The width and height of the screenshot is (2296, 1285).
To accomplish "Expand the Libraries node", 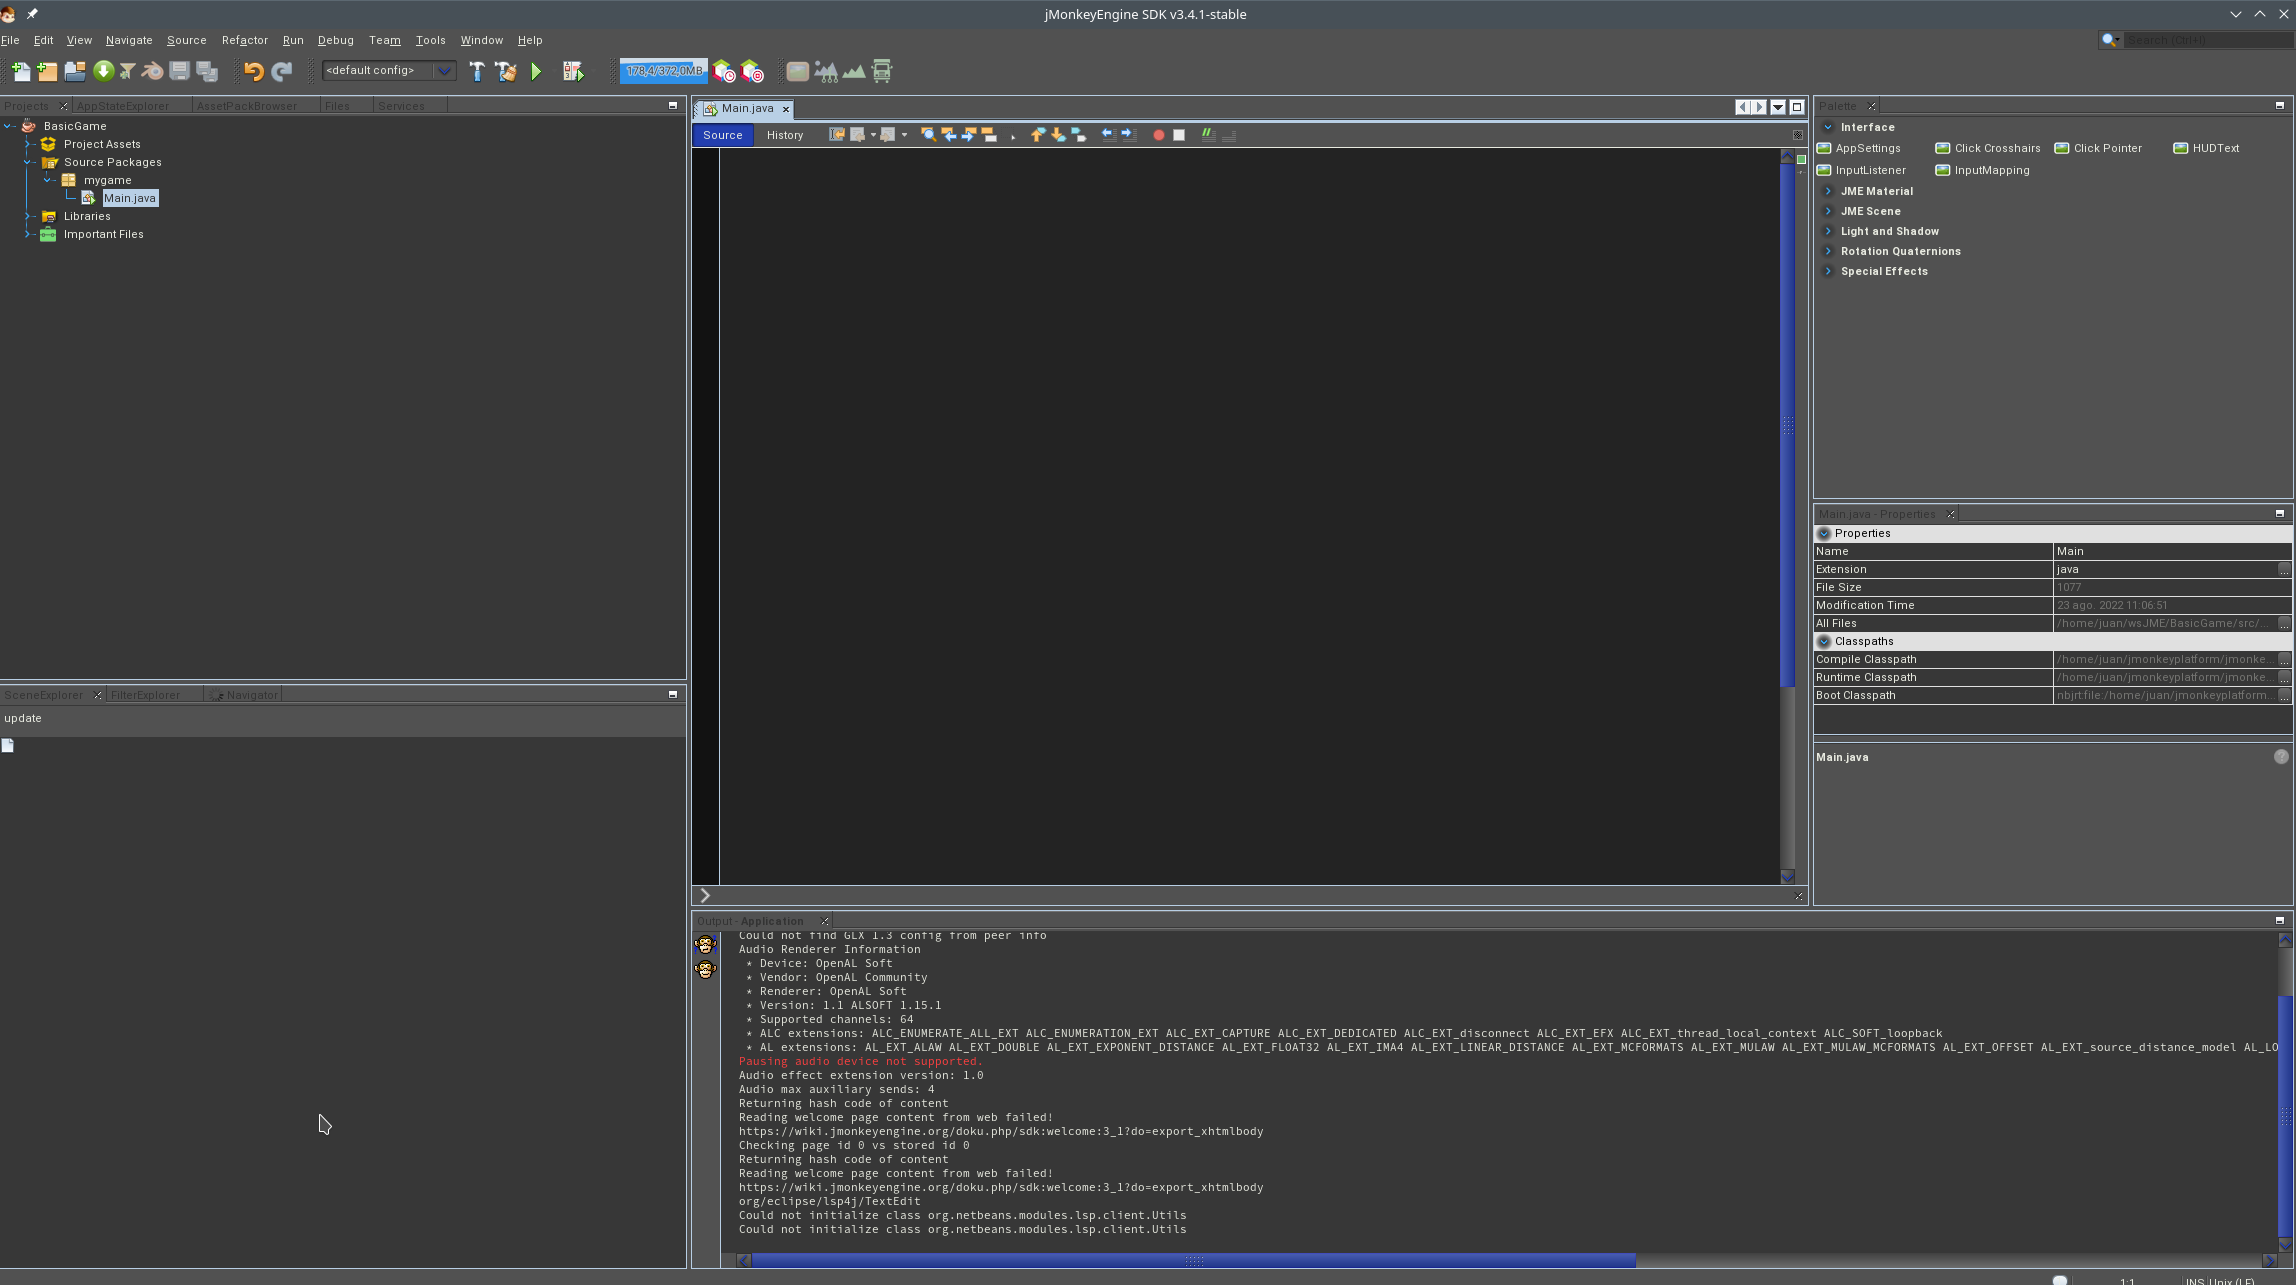I will [29, 216].
